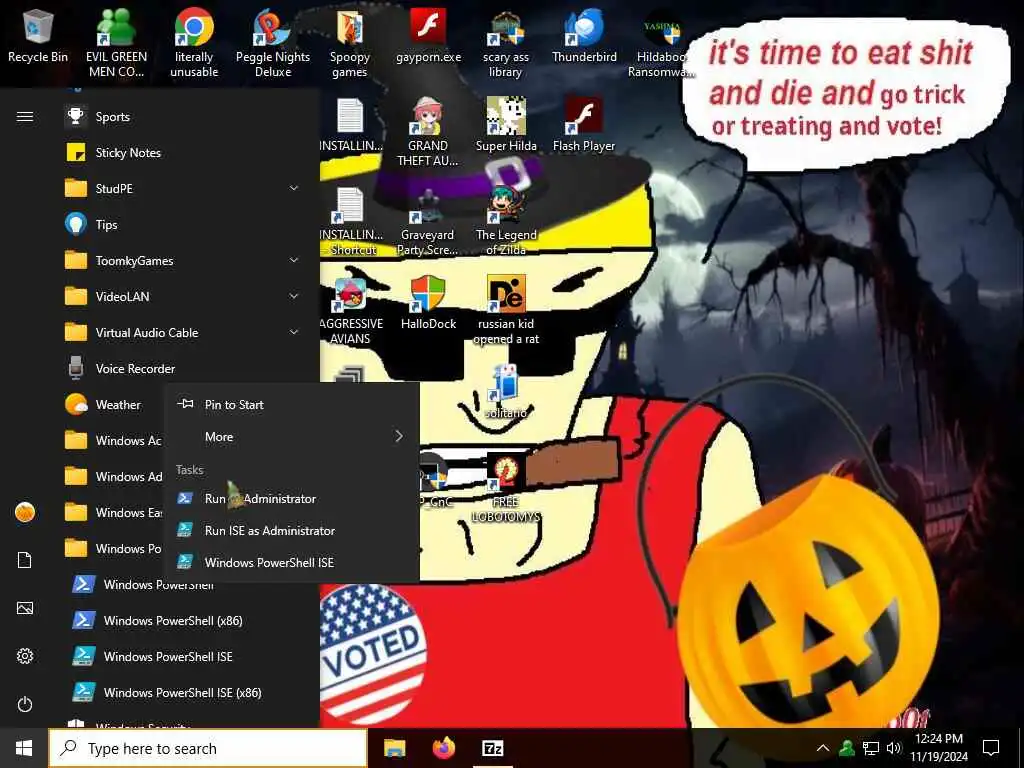Image resolution: width=1024 pixels, height=768 pixels.
Task: Click the user account avatar in Start sidebar
Action: (x=25, y=512)
